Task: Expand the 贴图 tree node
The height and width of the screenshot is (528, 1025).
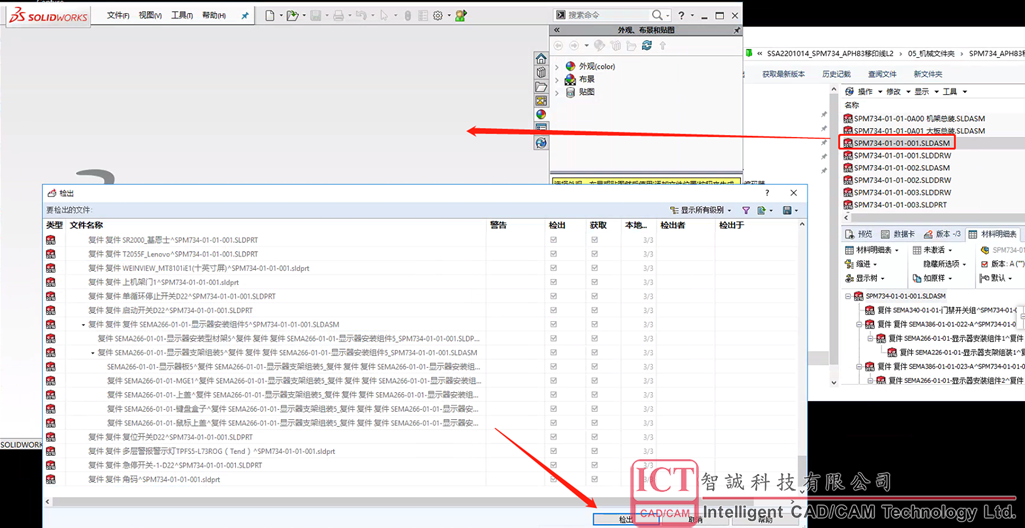Action: coord(557,93)
